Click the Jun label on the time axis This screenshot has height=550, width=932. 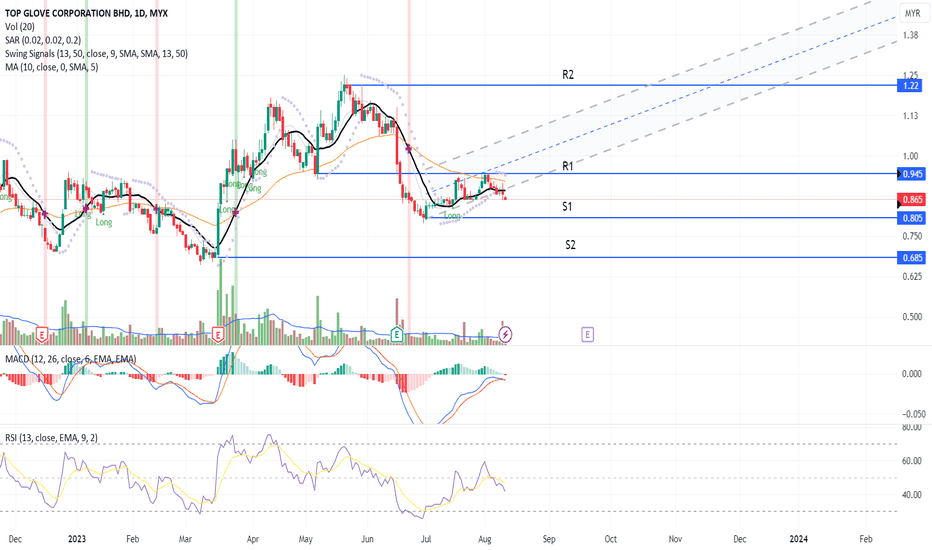point(367,539)
